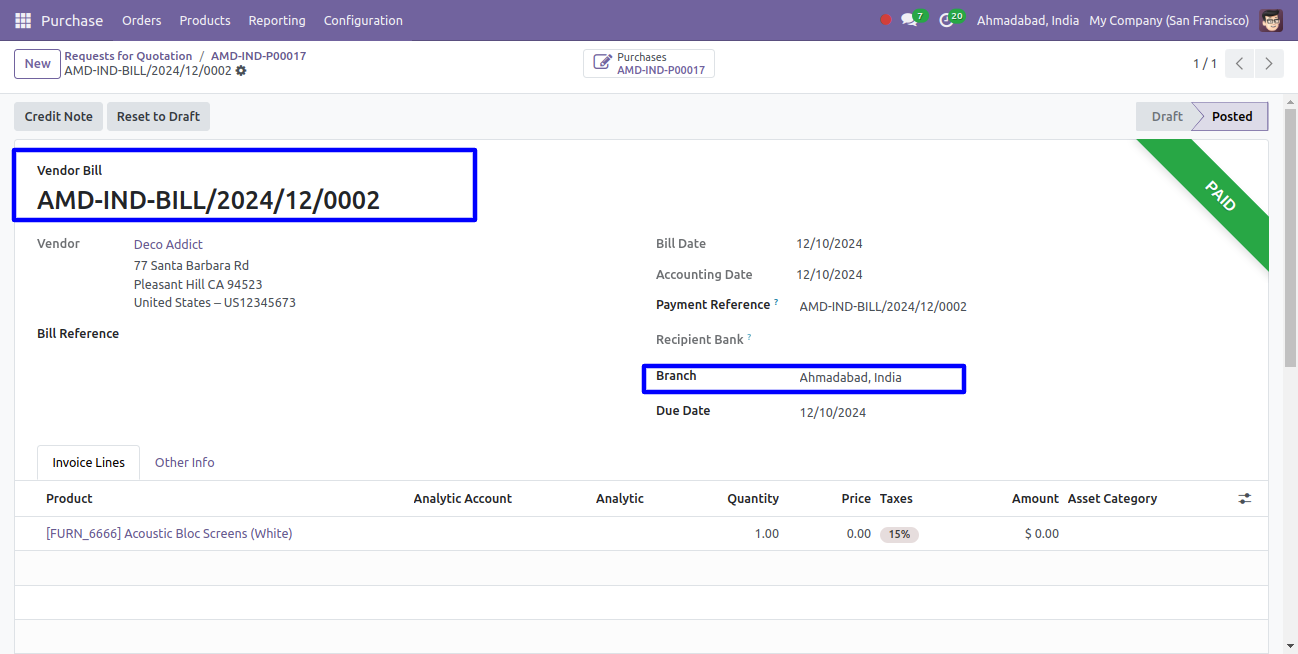Open the apps grid menu icon
This screenshot has width=1298, height=654.
[x=23, y=20]
